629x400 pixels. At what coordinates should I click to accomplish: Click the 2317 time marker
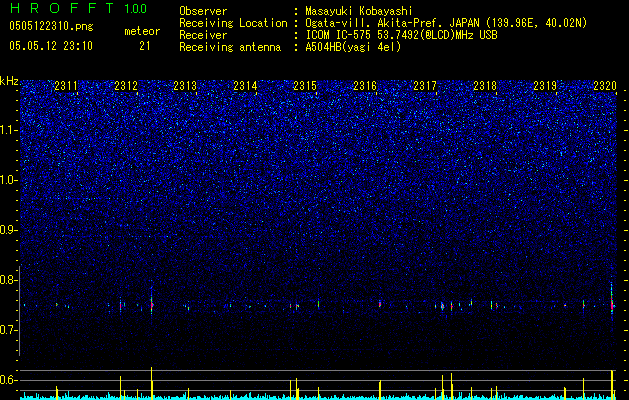425,85
